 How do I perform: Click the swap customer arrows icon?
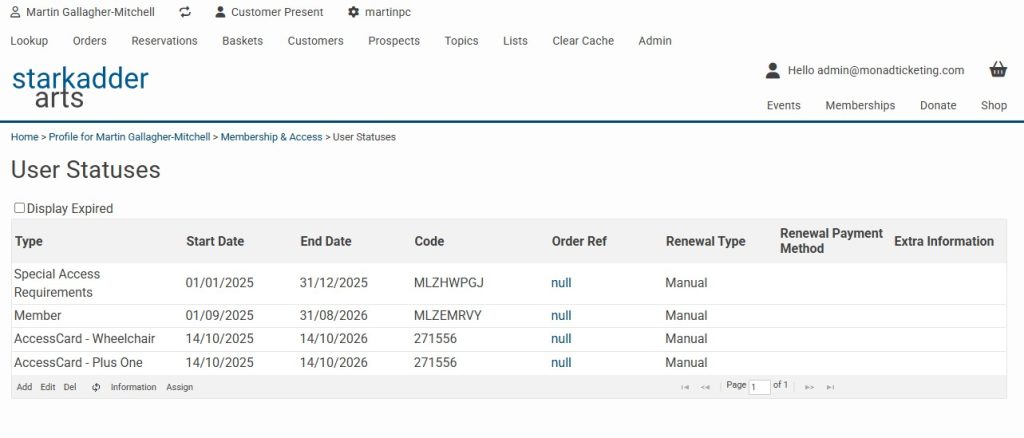coord(185,12)
